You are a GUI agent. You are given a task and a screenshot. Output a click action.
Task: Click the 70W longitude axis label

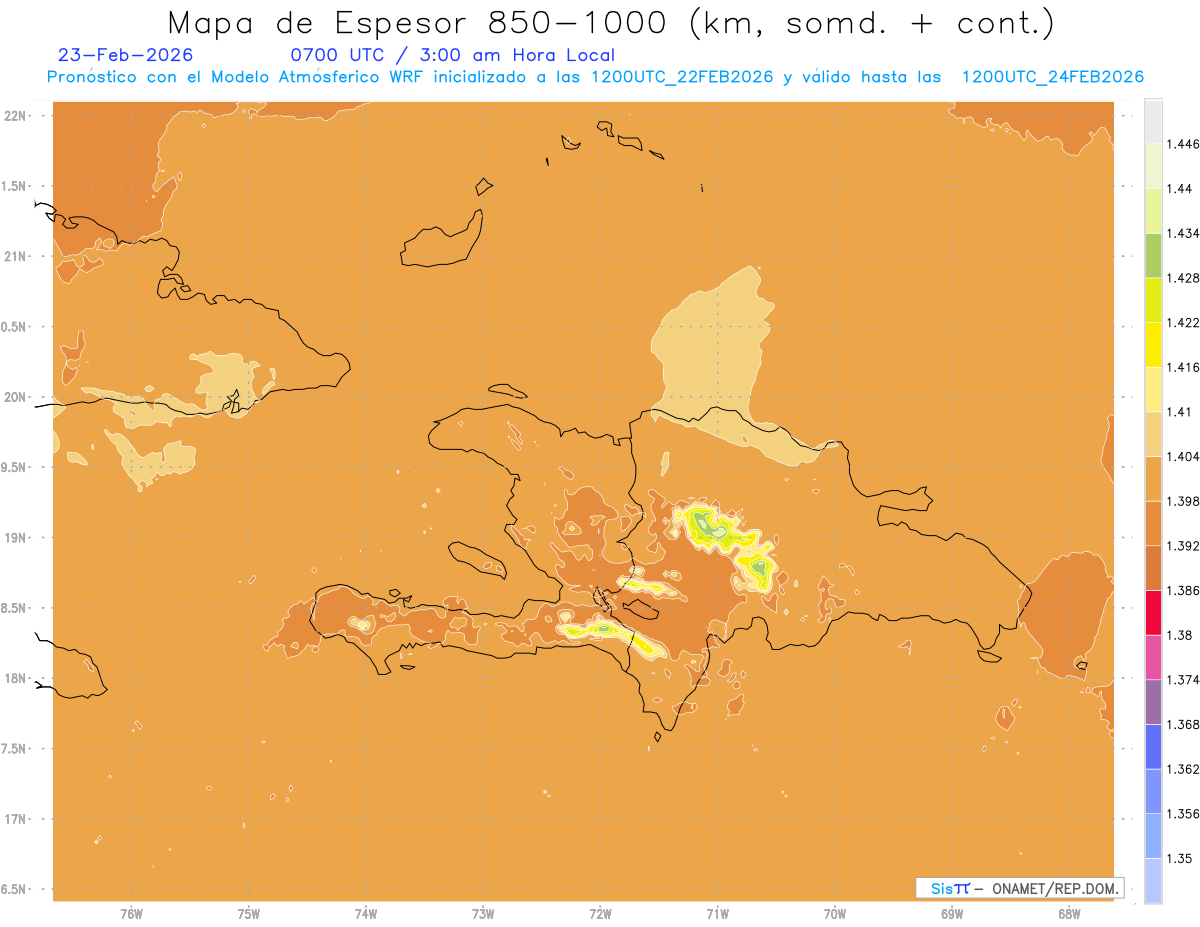click(835, 914)
